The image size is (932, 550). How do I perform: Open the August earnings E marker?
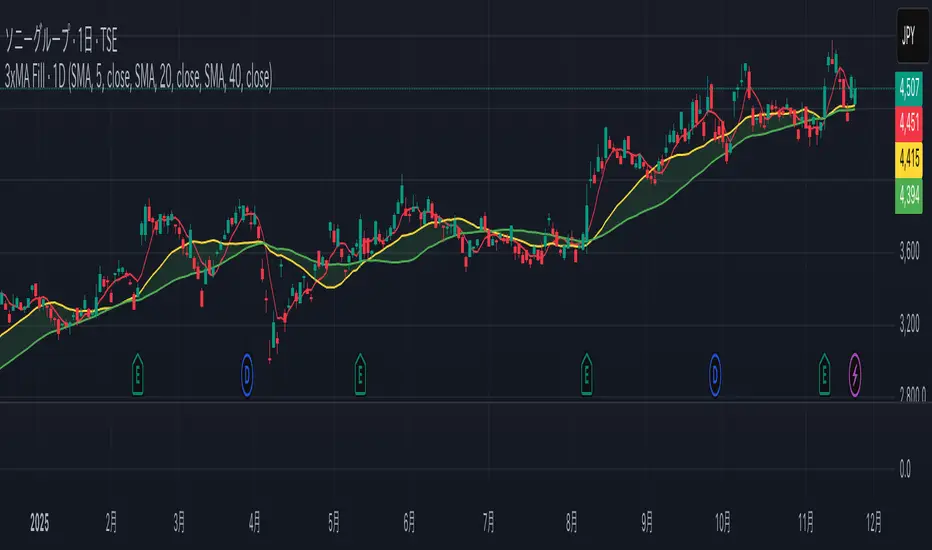(586, 375)
